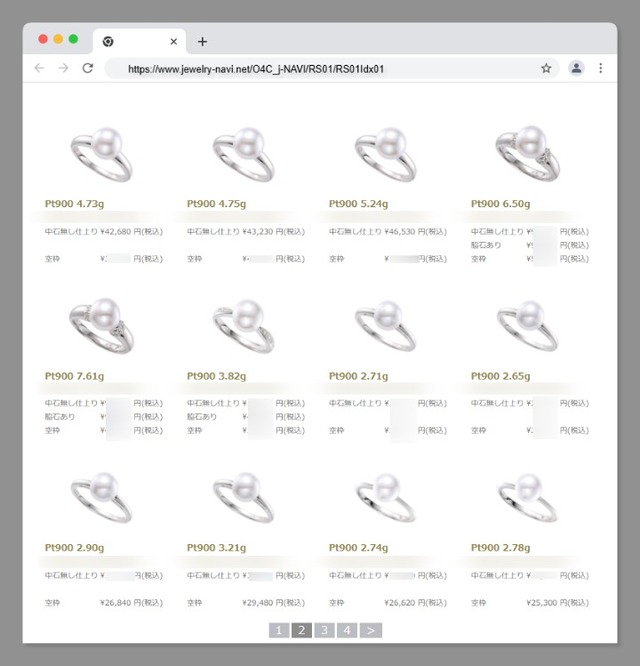The width and height of the screenshot is (640, 666).
Task: Select page 2 in pagination
Action: (302, 630)
